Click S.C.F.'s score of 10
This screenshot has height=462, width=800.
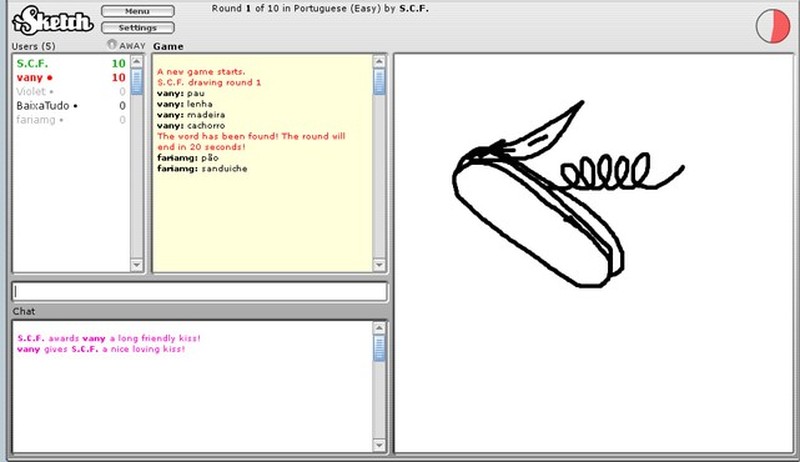118,64
